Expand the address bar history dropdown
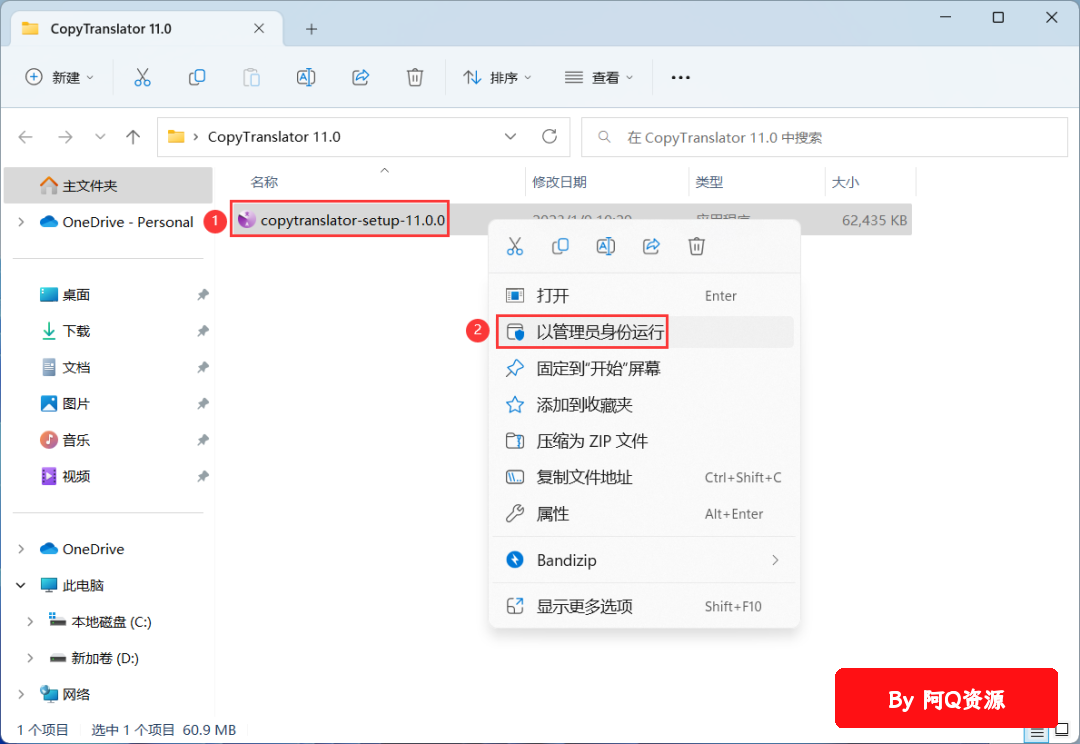Screen dimensions: 1080x744 510,136
